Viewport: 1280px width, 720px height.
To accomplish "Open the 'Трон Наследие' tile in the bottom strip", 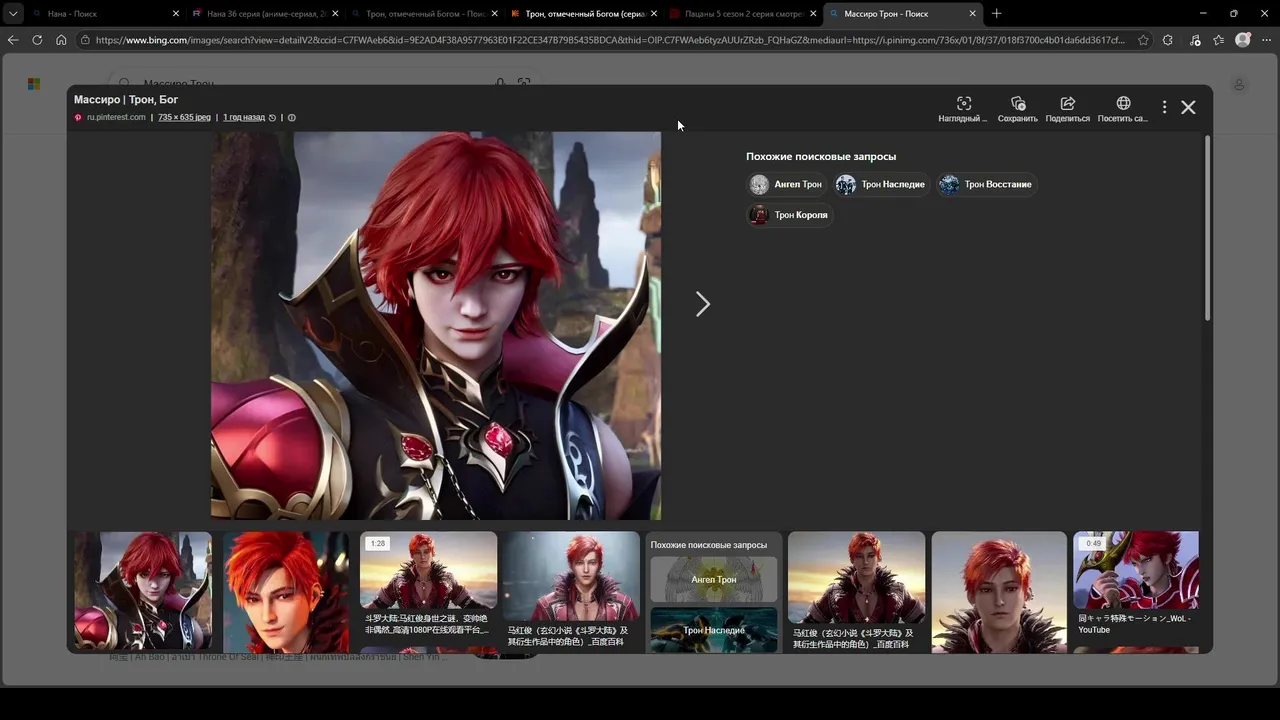I will [x=713, y=630].
